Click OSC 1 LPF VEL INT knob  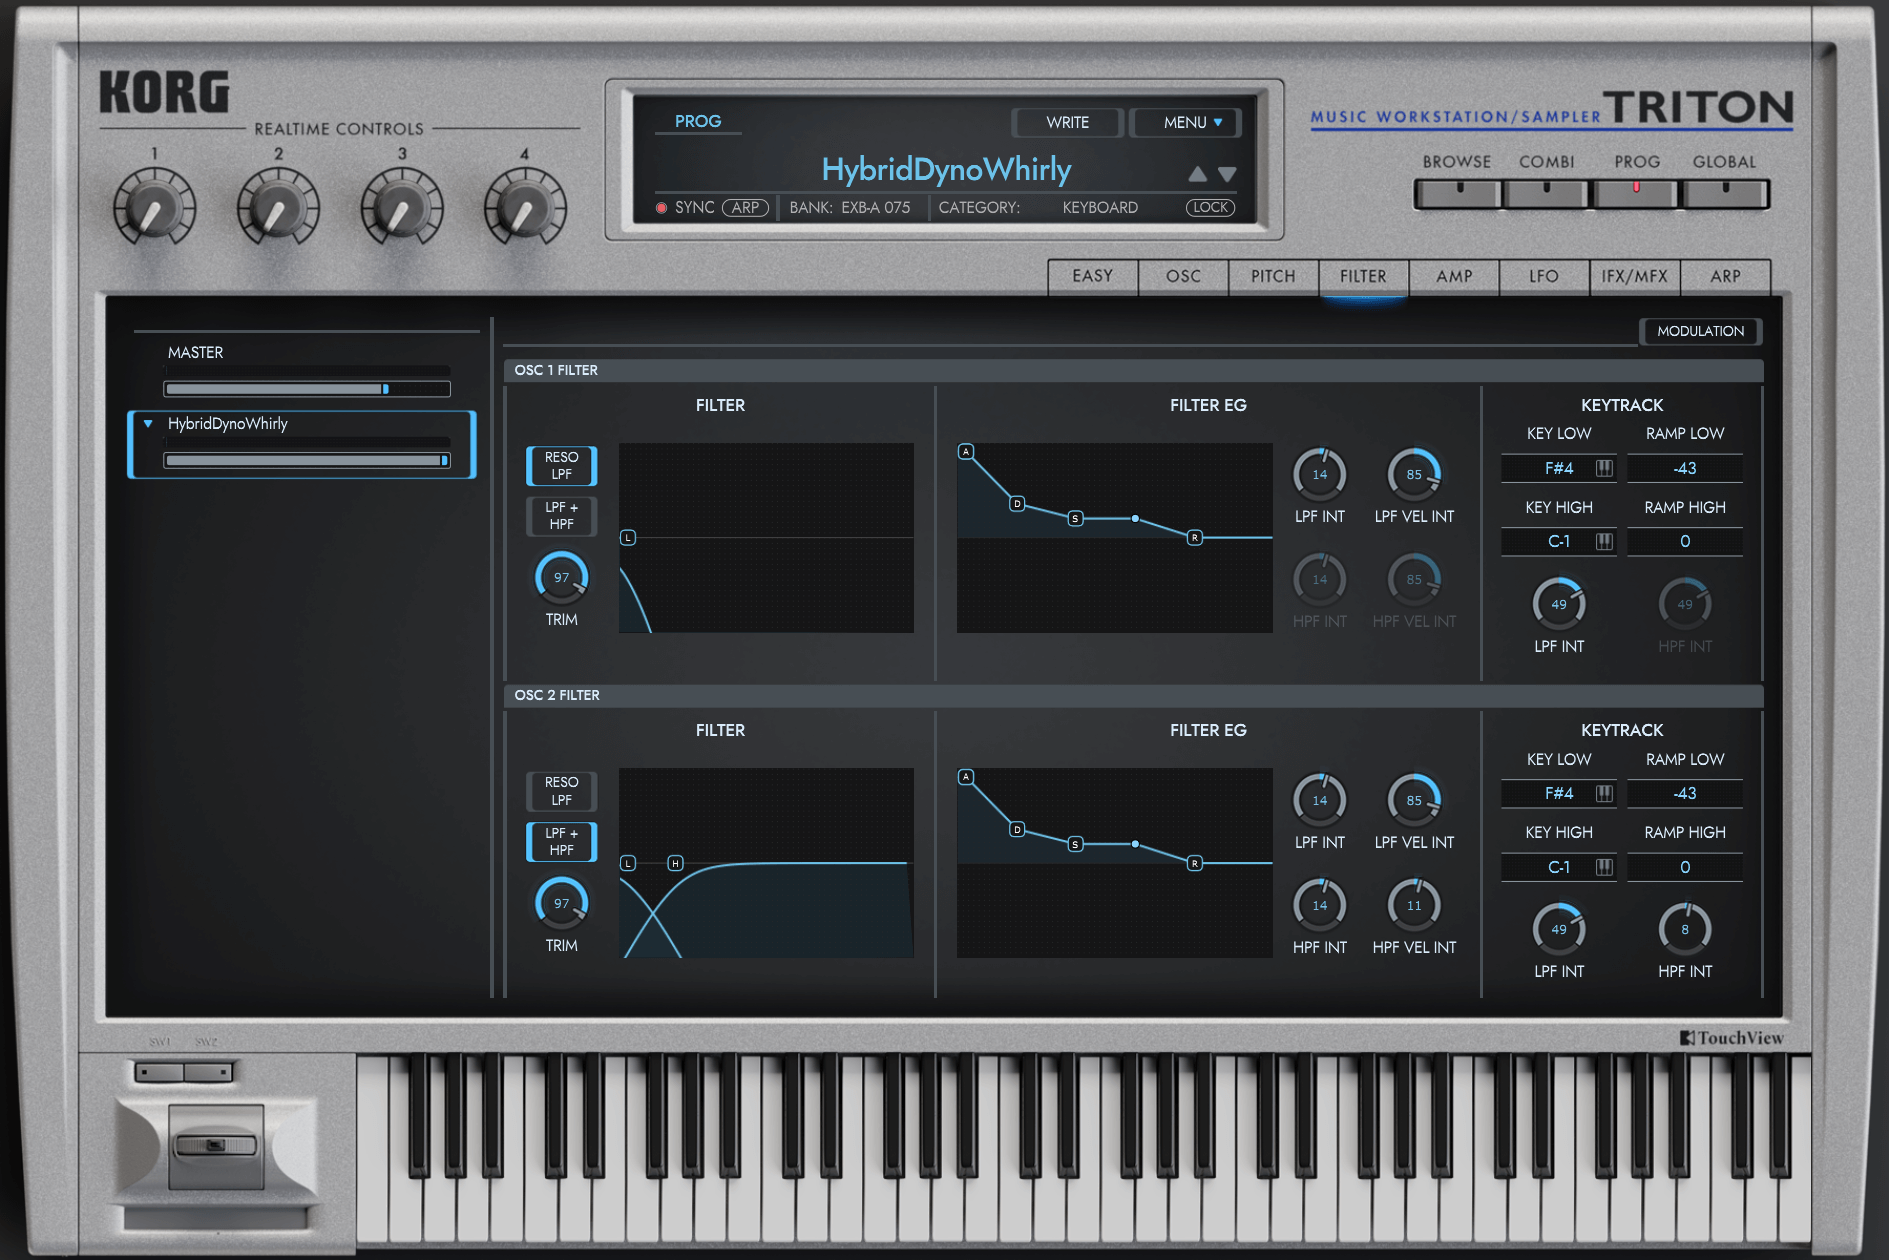pos(1414,474)
